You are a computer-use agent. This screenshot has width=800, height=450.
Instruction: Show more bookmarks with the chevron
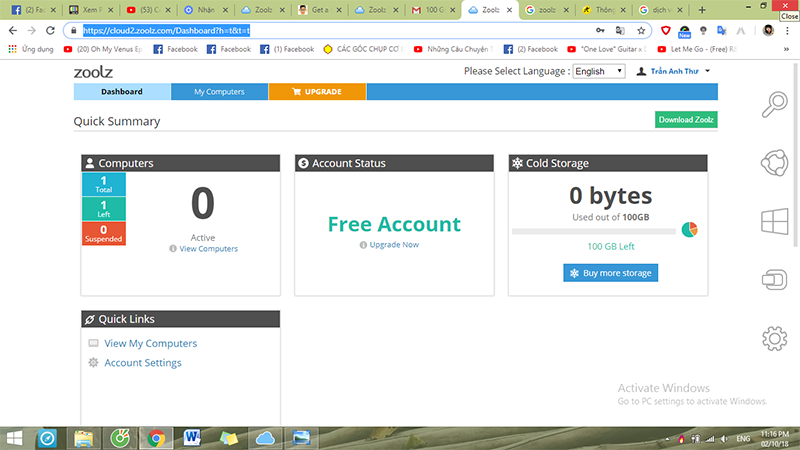click(786, 49)
